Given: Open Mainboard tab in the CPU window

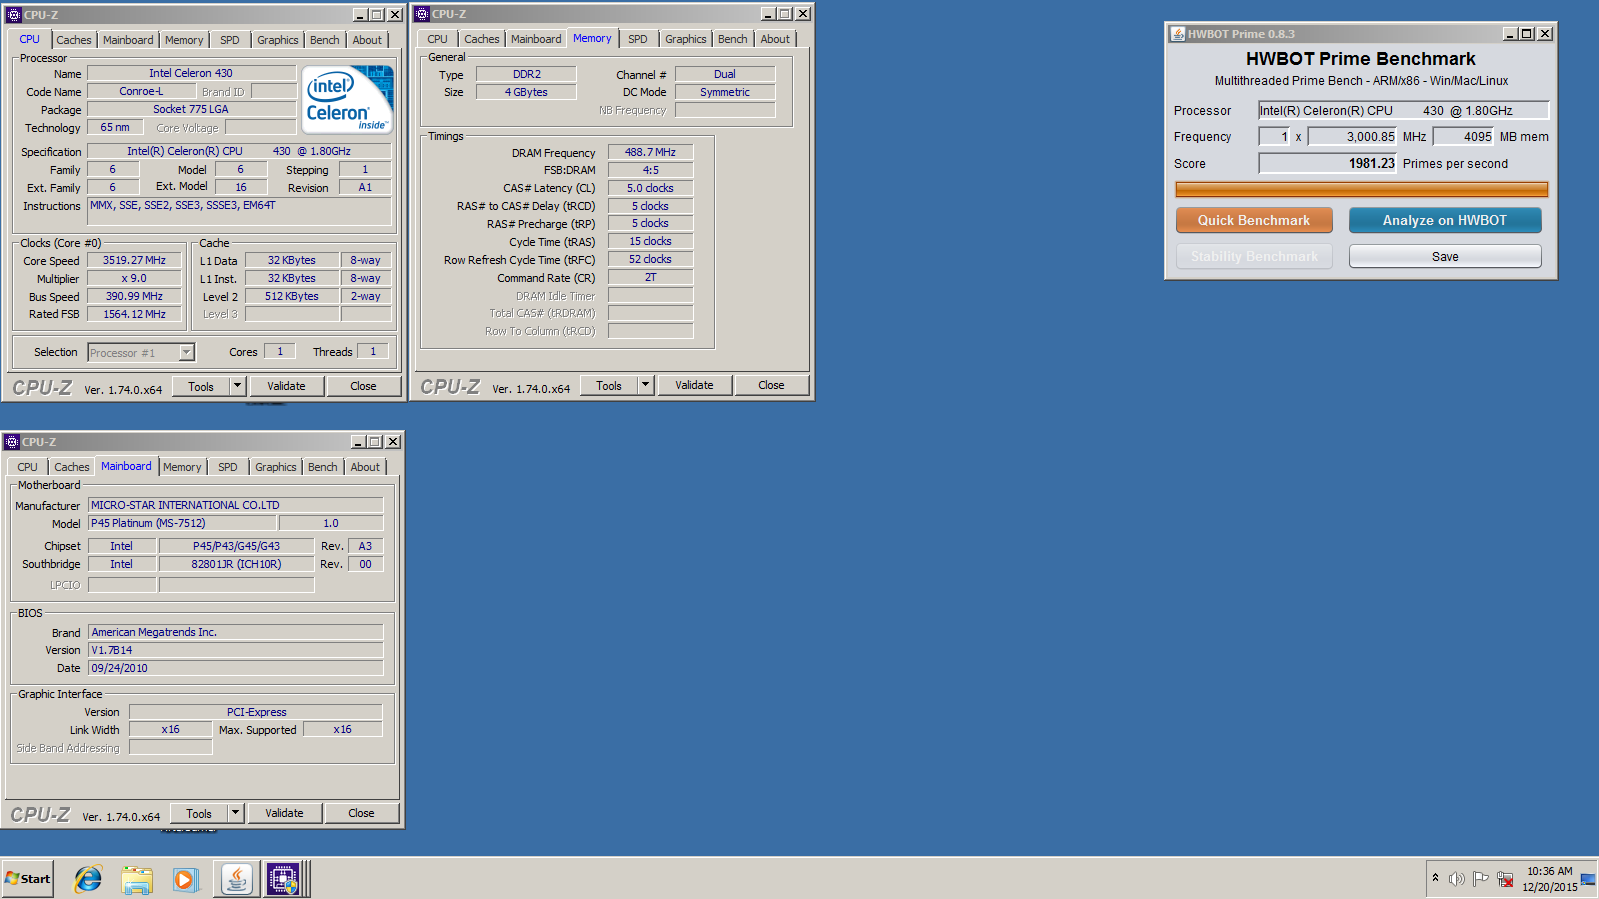Looking at the screenshot, I should click(x=128, y=40).
